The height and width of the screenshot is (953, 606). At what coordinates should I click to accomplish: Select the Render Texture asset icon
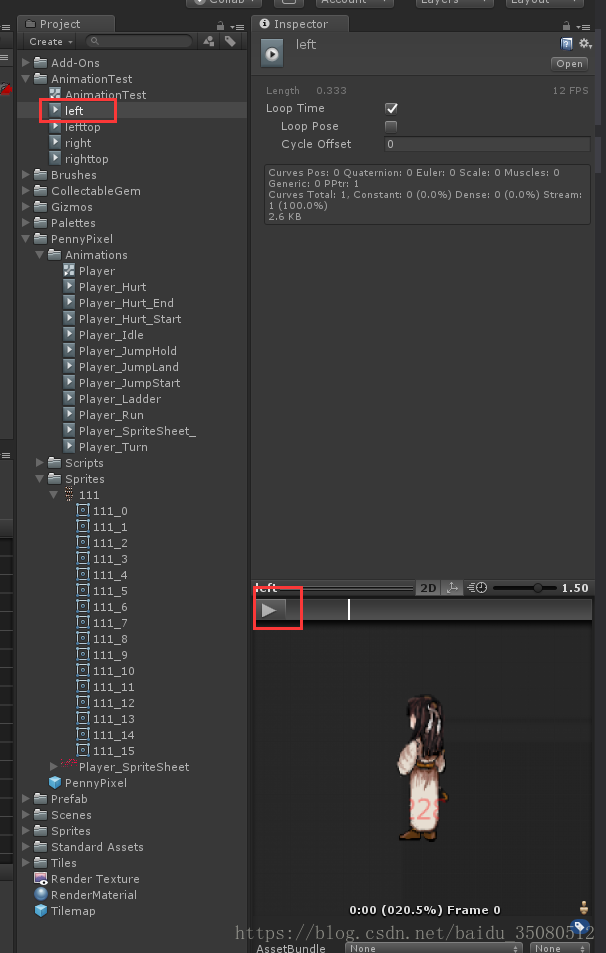click(x=41, y=879)
